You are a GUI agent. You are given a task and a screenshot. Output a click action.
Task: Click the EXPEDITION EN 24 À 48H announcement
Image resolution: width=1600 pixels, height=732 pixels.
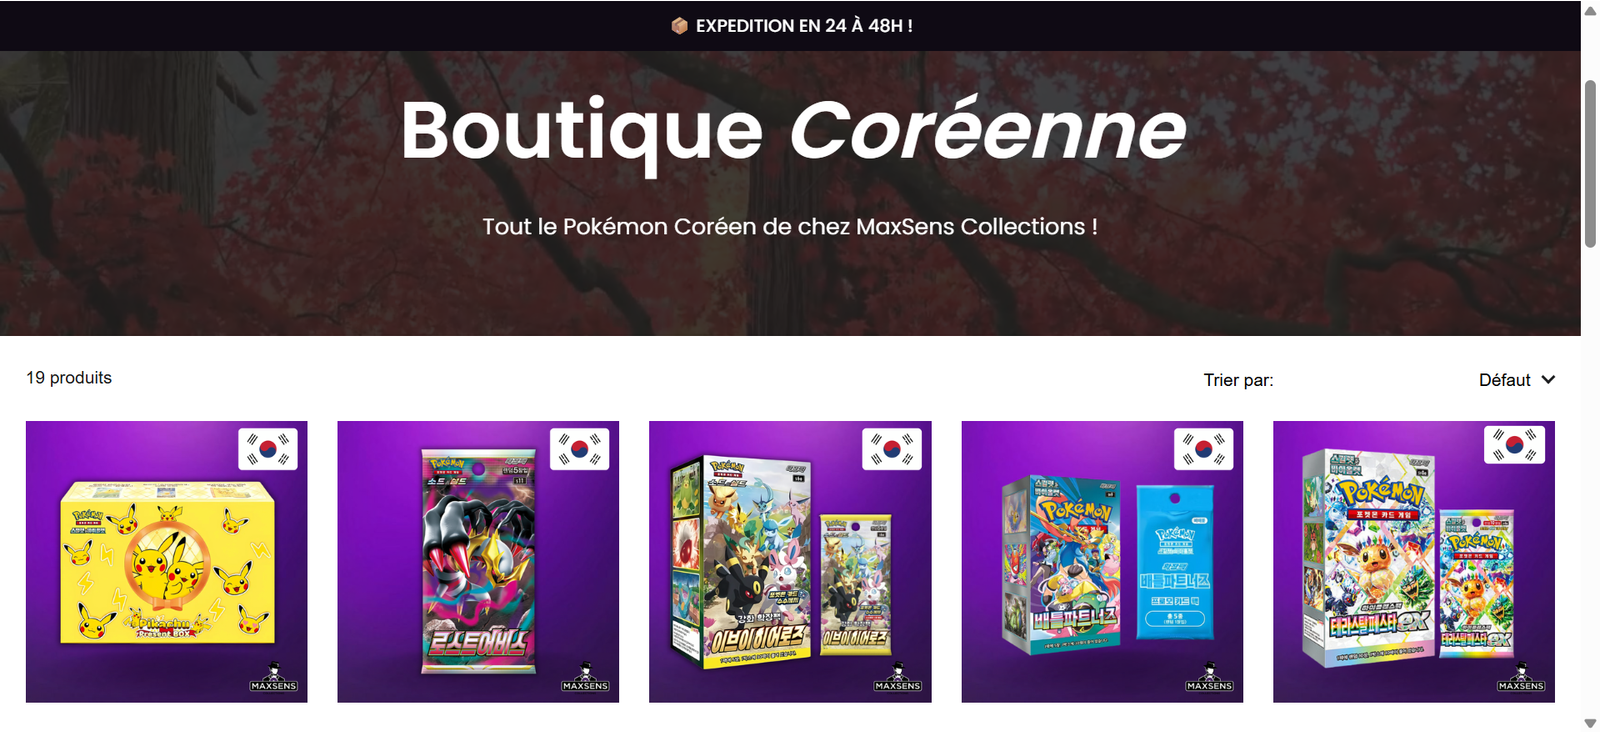point(804,26)
